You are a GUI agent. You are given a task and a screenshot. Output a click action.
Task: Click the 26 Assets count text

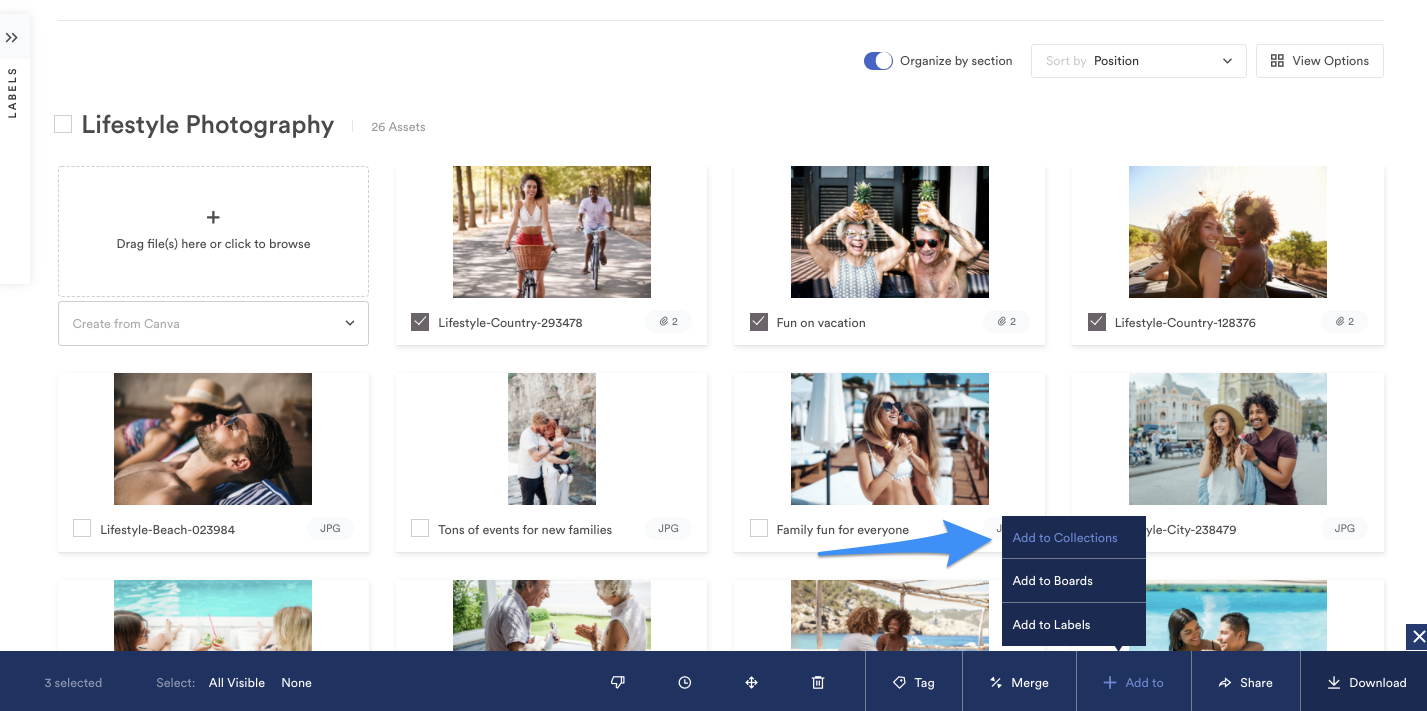click(398, 127)
